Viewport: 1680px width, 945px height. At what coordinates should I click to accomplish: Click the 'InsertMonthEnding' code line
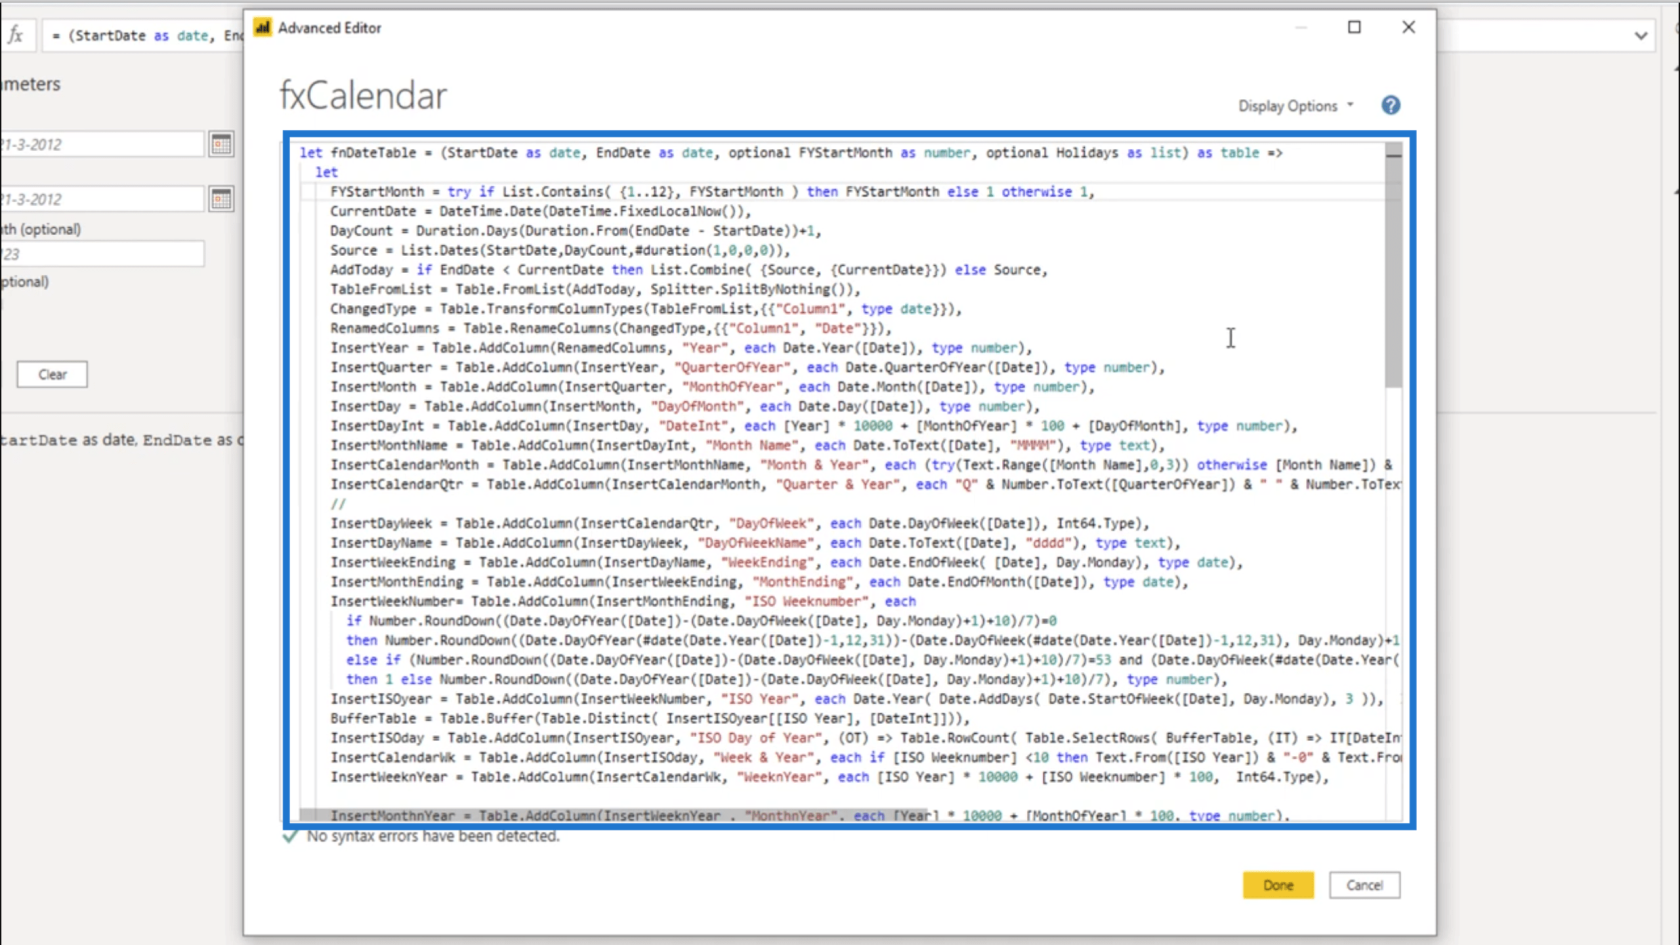point(759,582)
